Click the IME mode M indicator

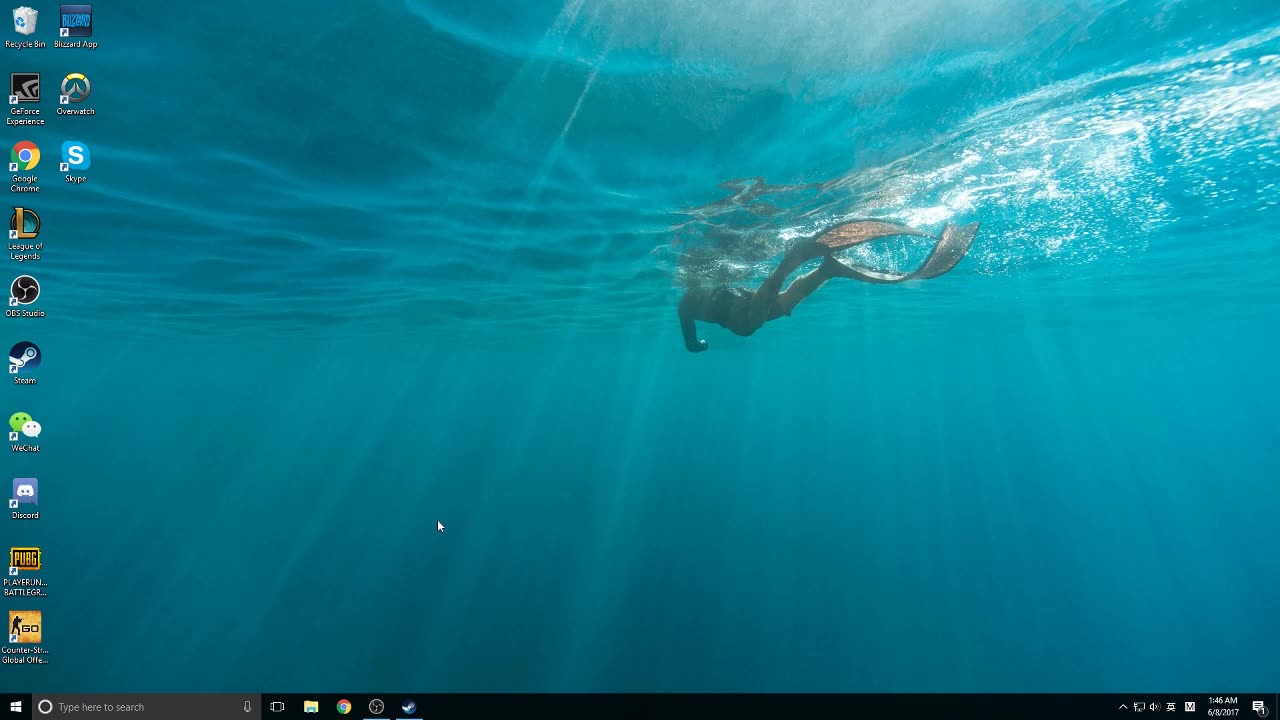[1190, 707]
